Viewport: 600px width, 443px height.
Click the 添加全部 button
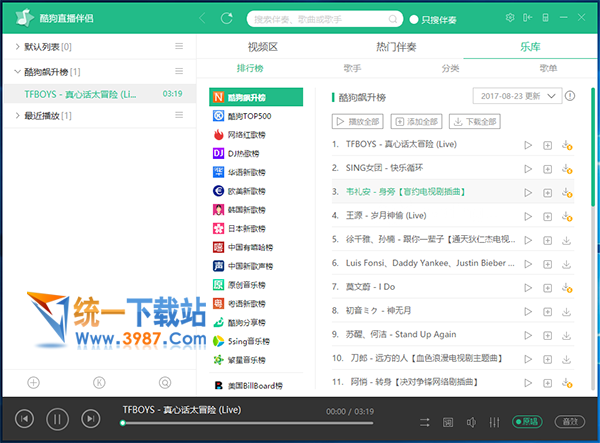(416, 122)
